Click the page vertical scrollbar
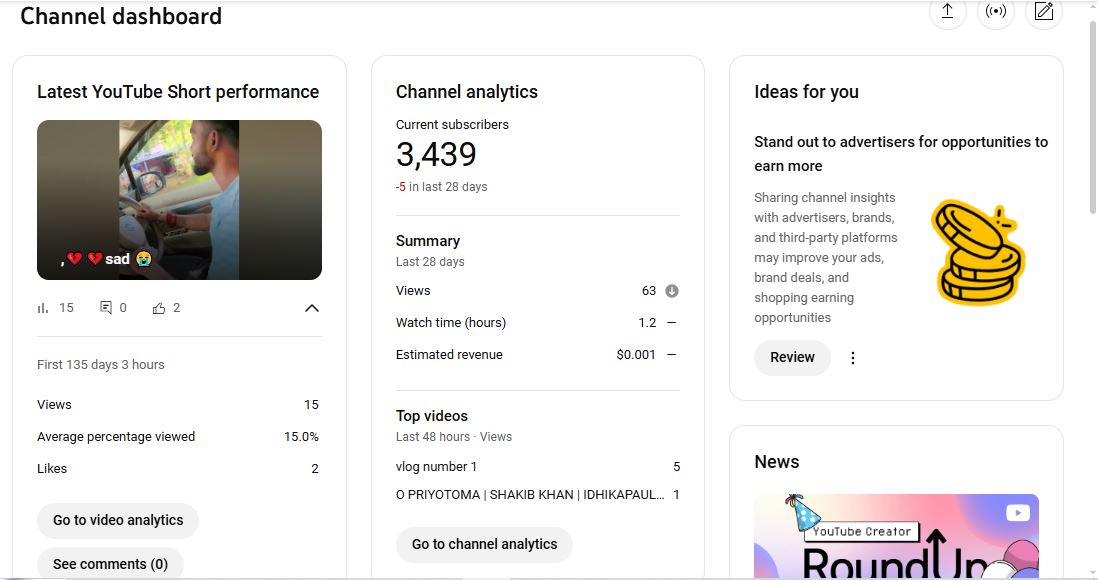Image resolution: width=1098 pixels, height=580 pixels. [x=1092, y=119]
